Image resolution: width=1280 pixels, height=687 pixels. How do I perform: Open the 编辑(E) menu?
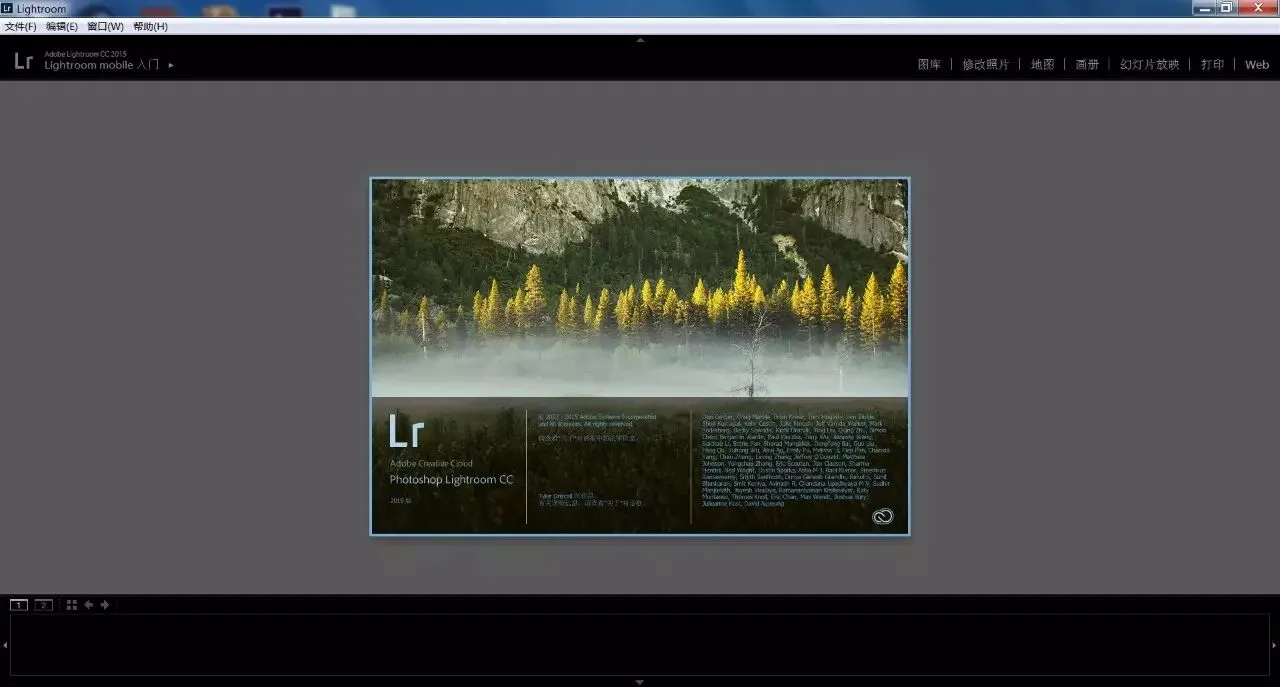(62, 26)
